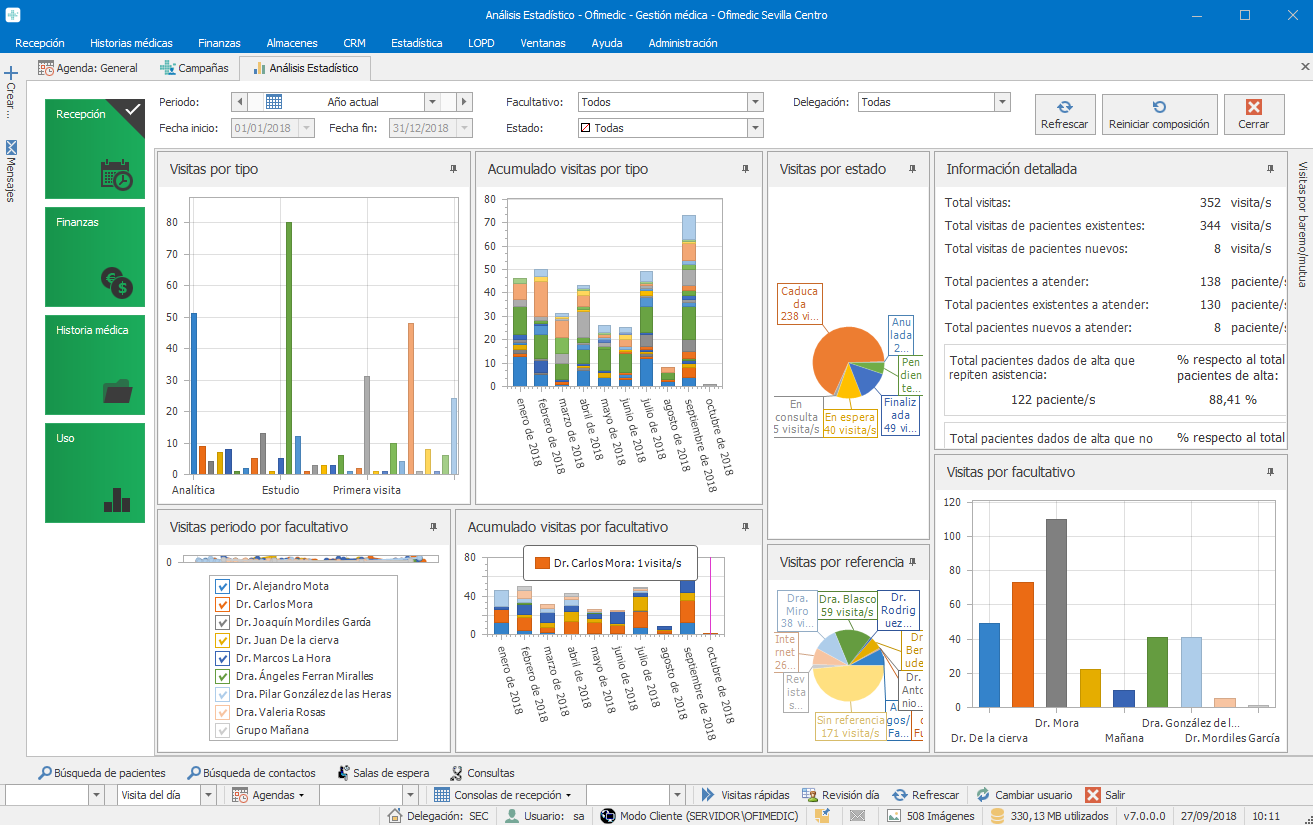Click the Reiniciar composición button
The image size is (1313, 825).
click(1160, 114)
